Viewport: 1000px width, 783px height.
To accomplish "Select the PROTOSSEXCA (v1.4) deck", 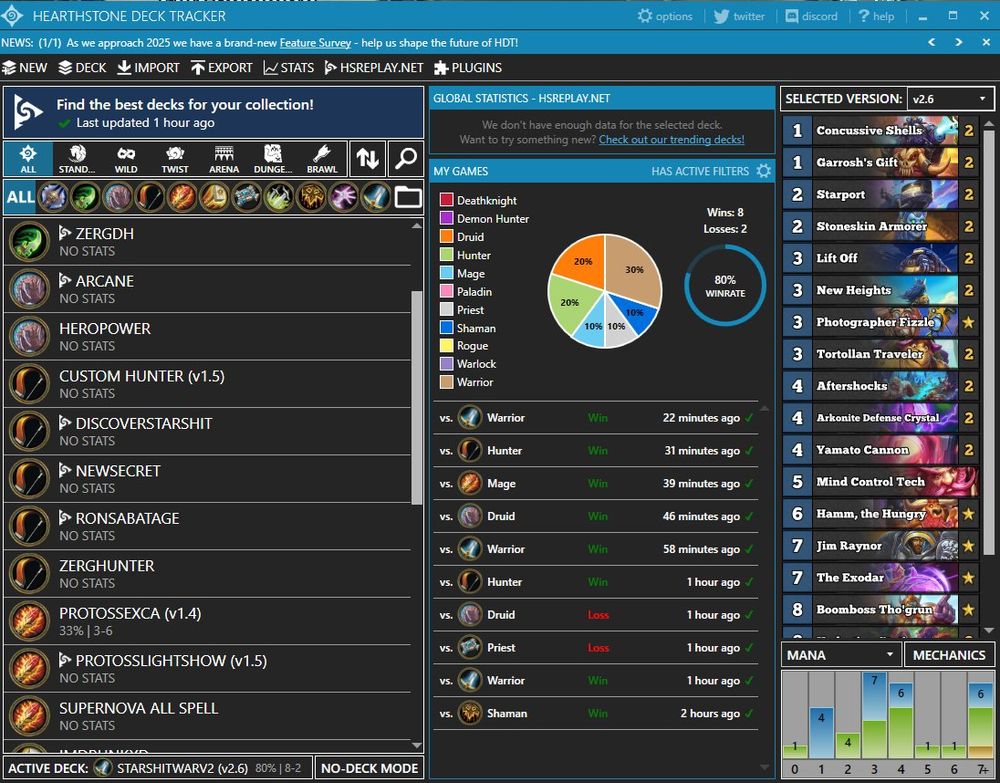I will [207, 621].
